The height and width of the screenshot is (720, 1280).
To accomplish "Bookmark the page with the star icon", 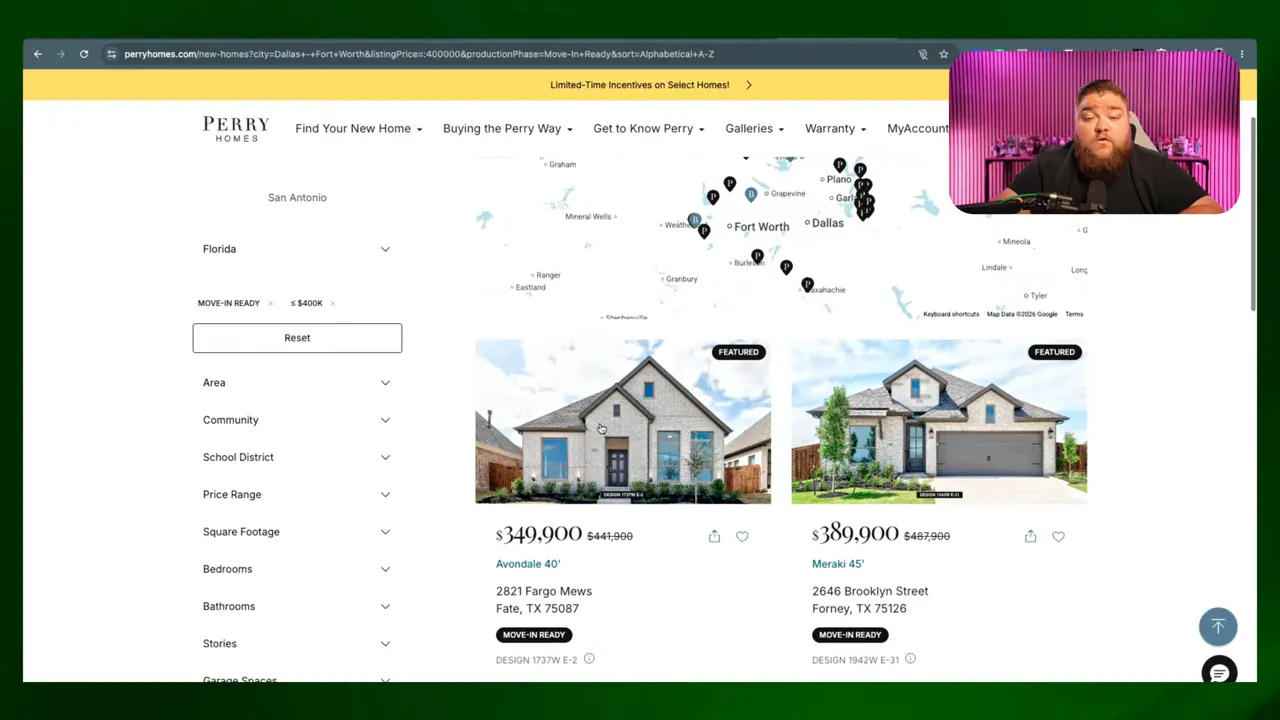I will point(943,54).
